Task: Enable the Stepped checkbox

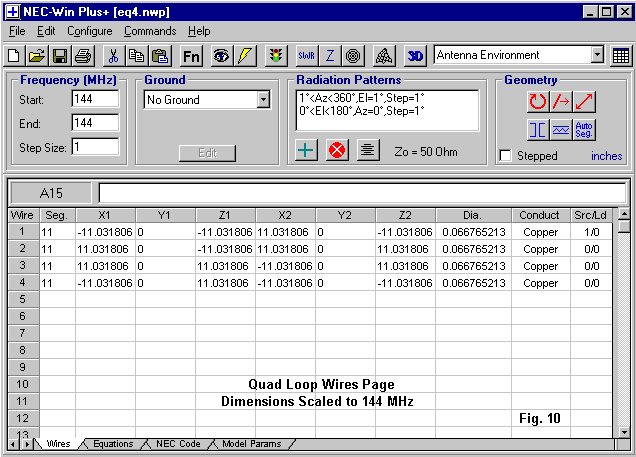Action: click(506, 156)
